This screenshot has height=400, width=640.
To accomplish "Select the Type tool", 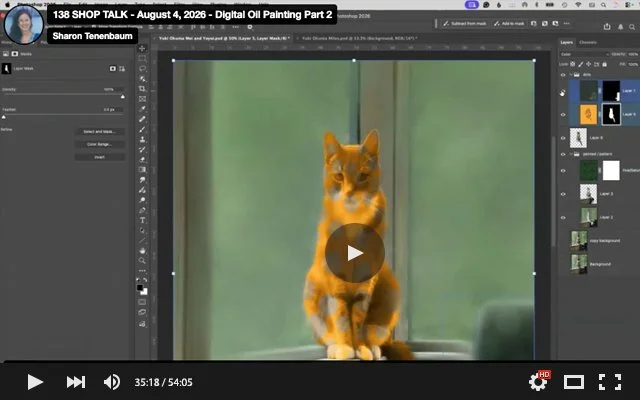I will 142,220.
